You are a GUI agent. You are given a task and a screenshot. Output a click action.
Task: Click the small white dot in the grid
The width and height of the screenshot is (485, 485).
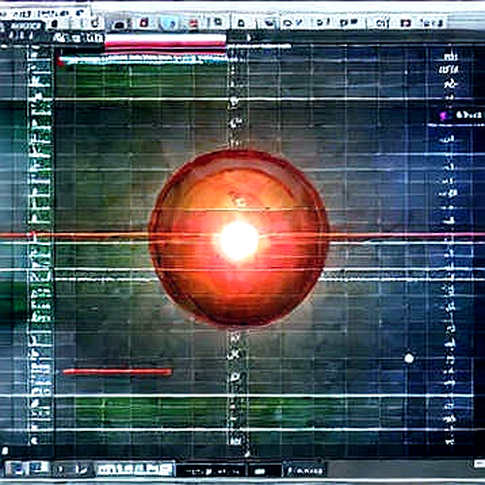[409, 358]
